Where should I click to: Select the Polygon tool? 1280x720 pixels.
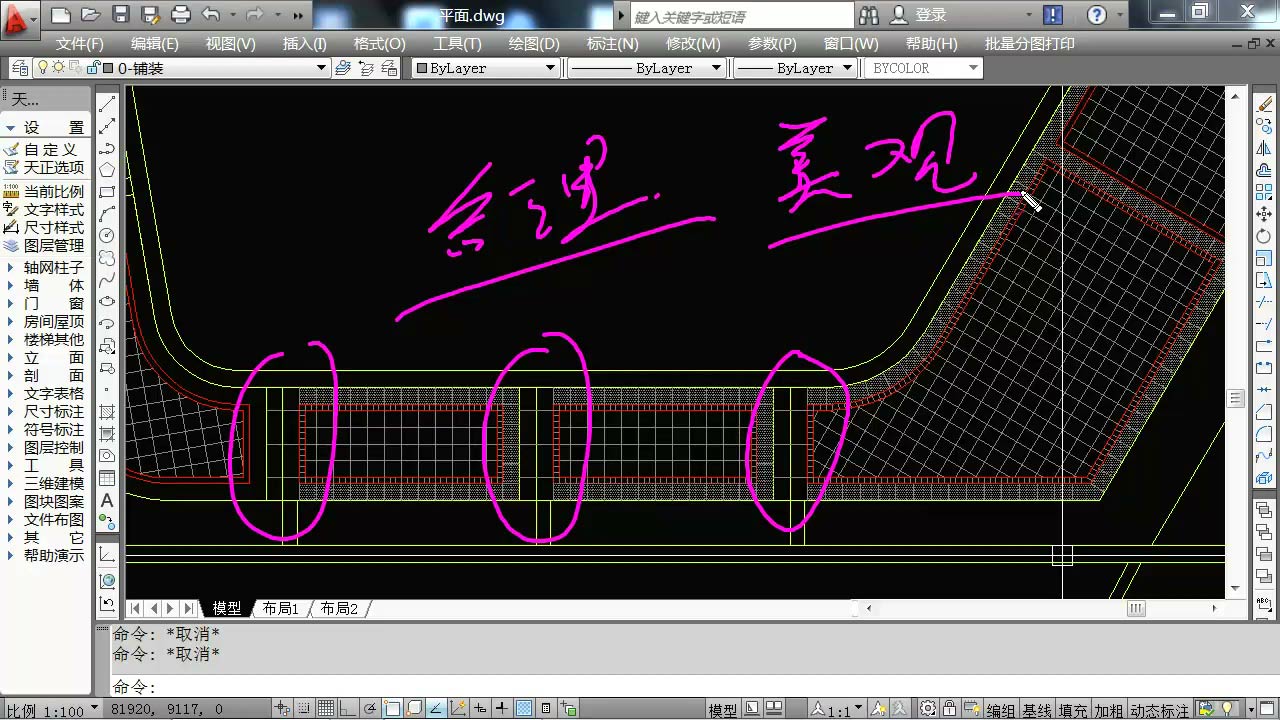click(107, 170)
